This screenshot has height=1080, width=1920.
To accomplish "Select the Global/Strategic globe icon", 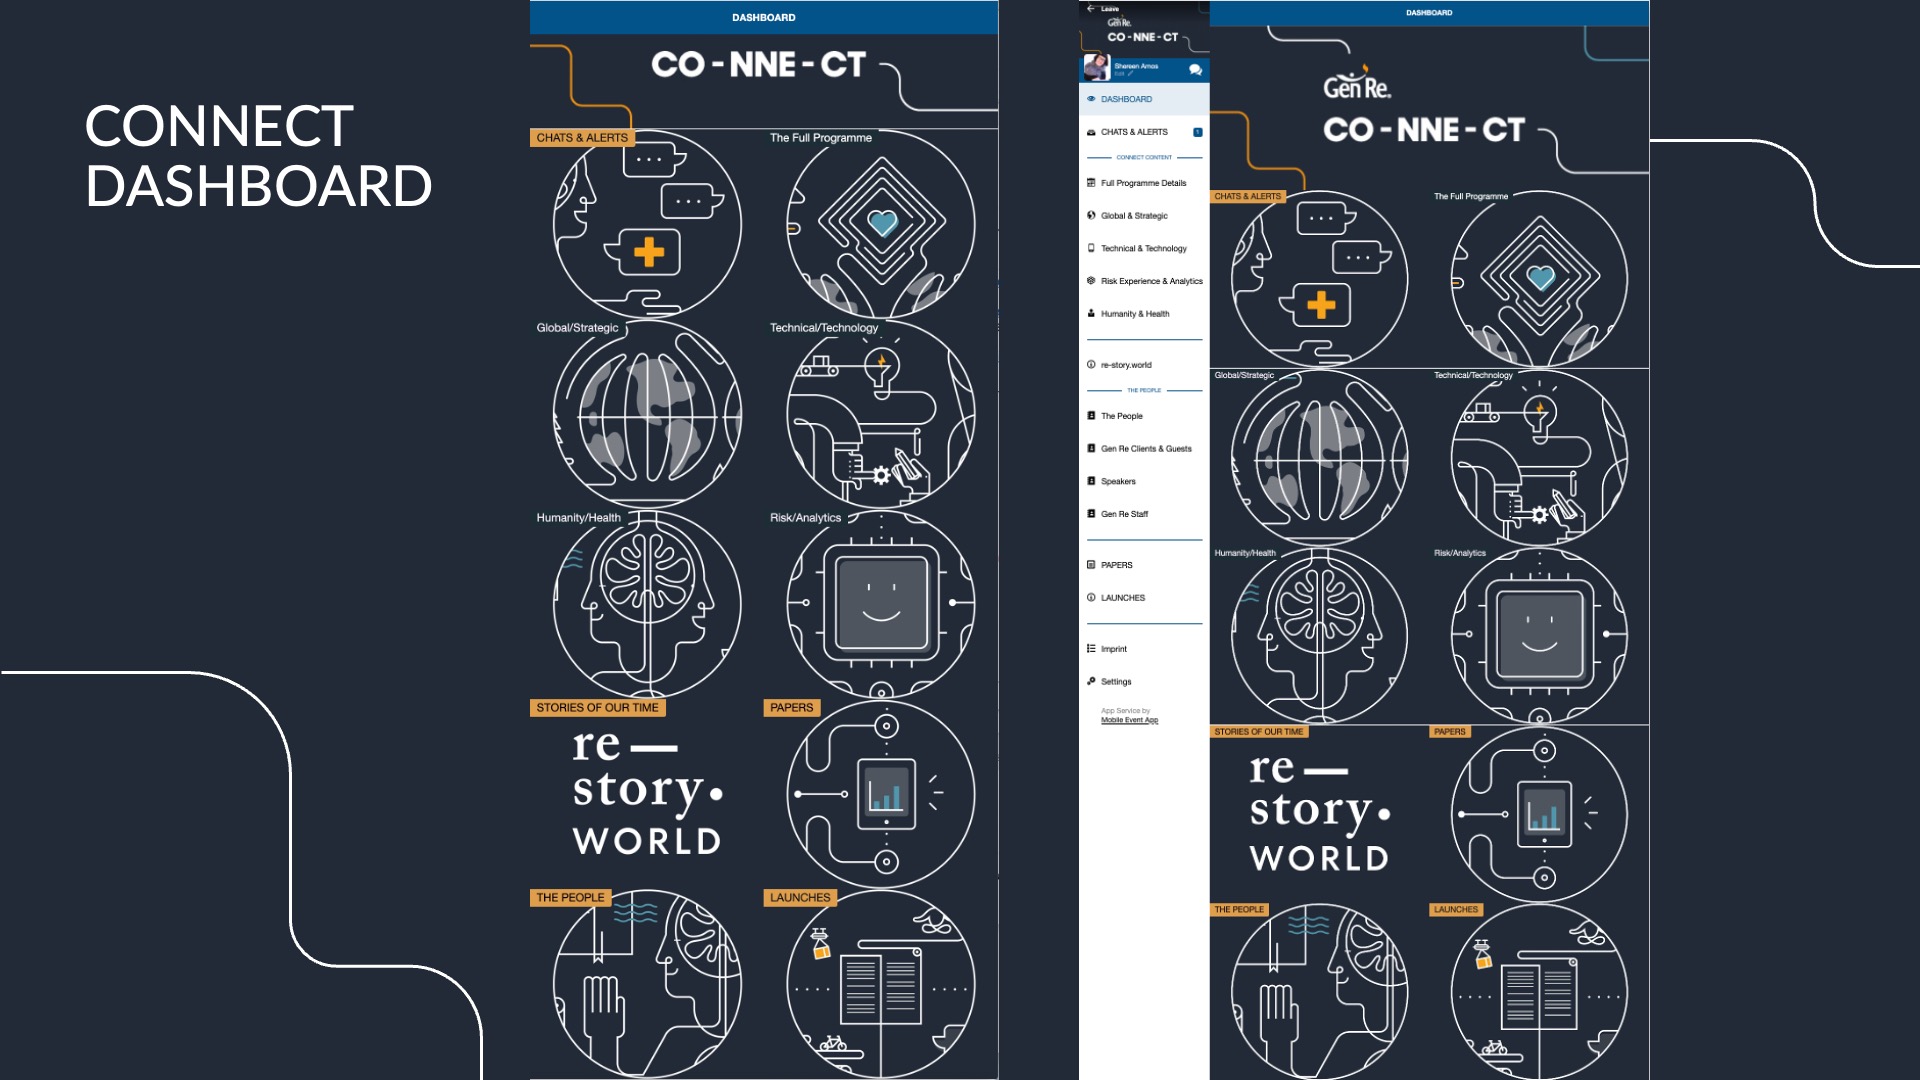I will (647, 414).
